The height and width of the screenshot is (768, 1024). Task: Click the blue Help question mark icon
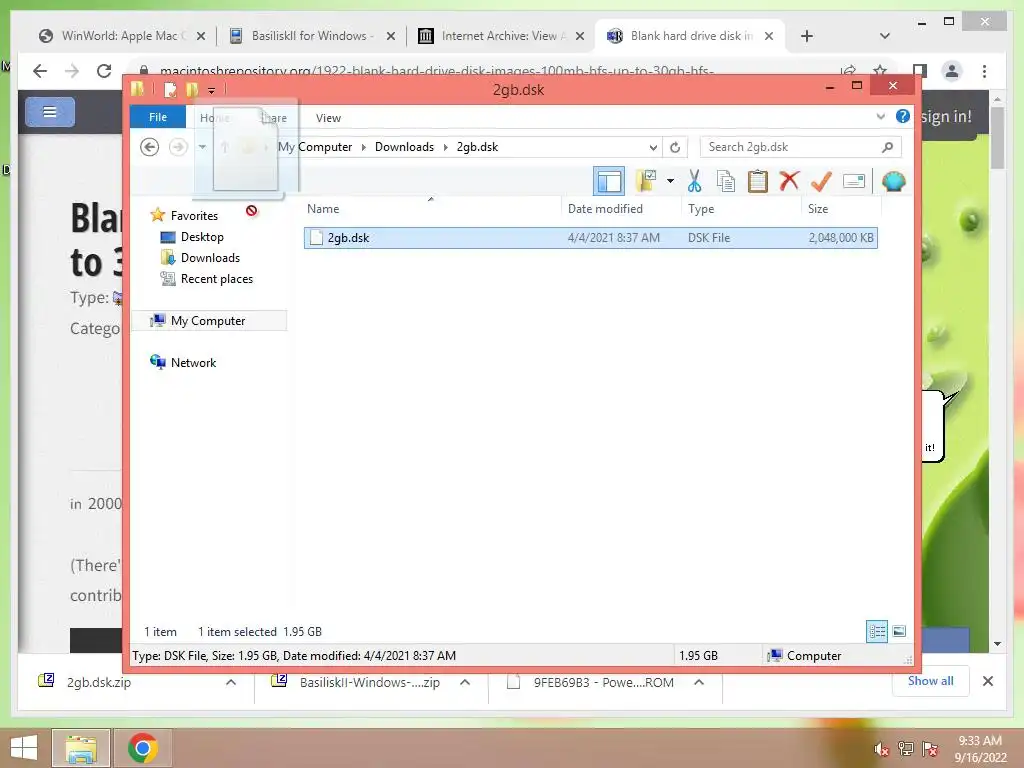(x=903, y=117)
